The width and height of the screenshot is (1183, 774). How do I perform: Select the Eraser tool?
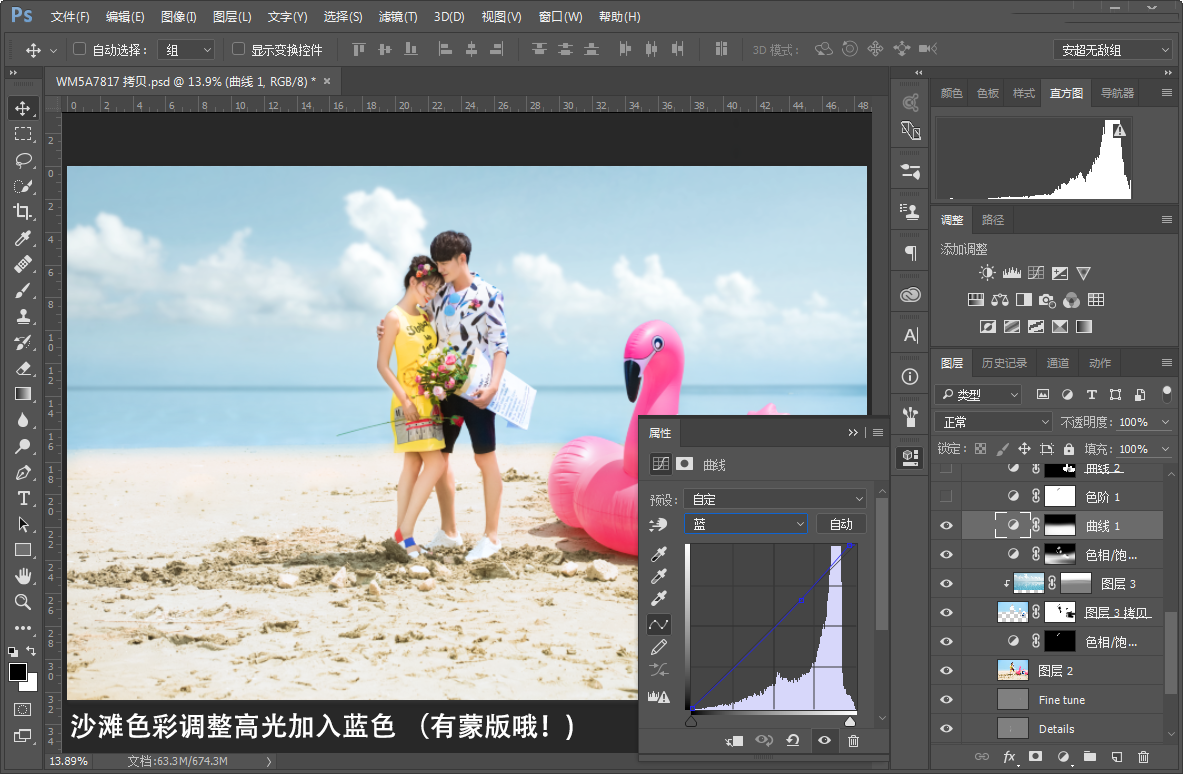click(x=23, y=368)
